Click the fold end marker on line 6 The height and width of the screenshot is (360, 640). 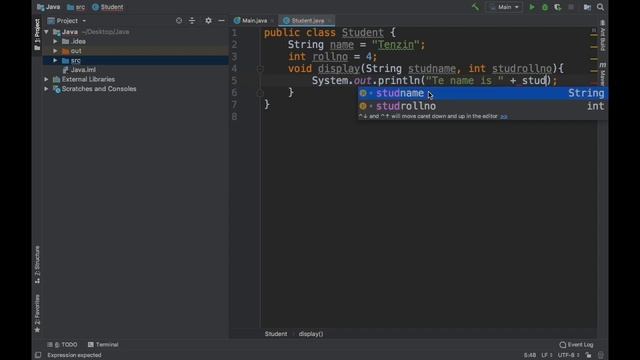[260, 93]
